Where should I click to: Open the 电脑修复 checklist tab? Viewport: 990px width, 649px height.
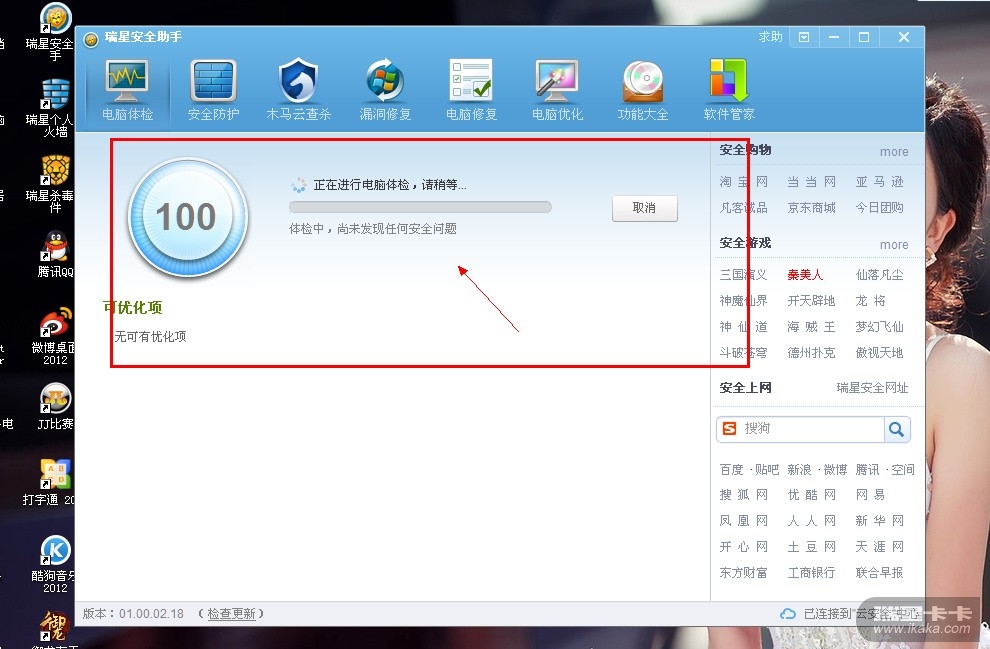click(x=471, y=90)
